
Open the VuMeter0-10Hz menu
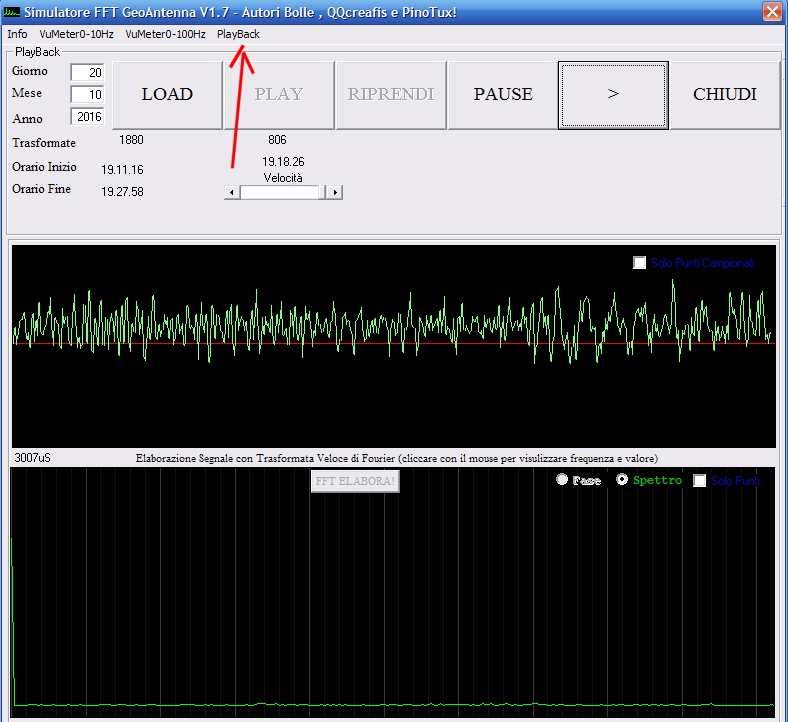76,34
